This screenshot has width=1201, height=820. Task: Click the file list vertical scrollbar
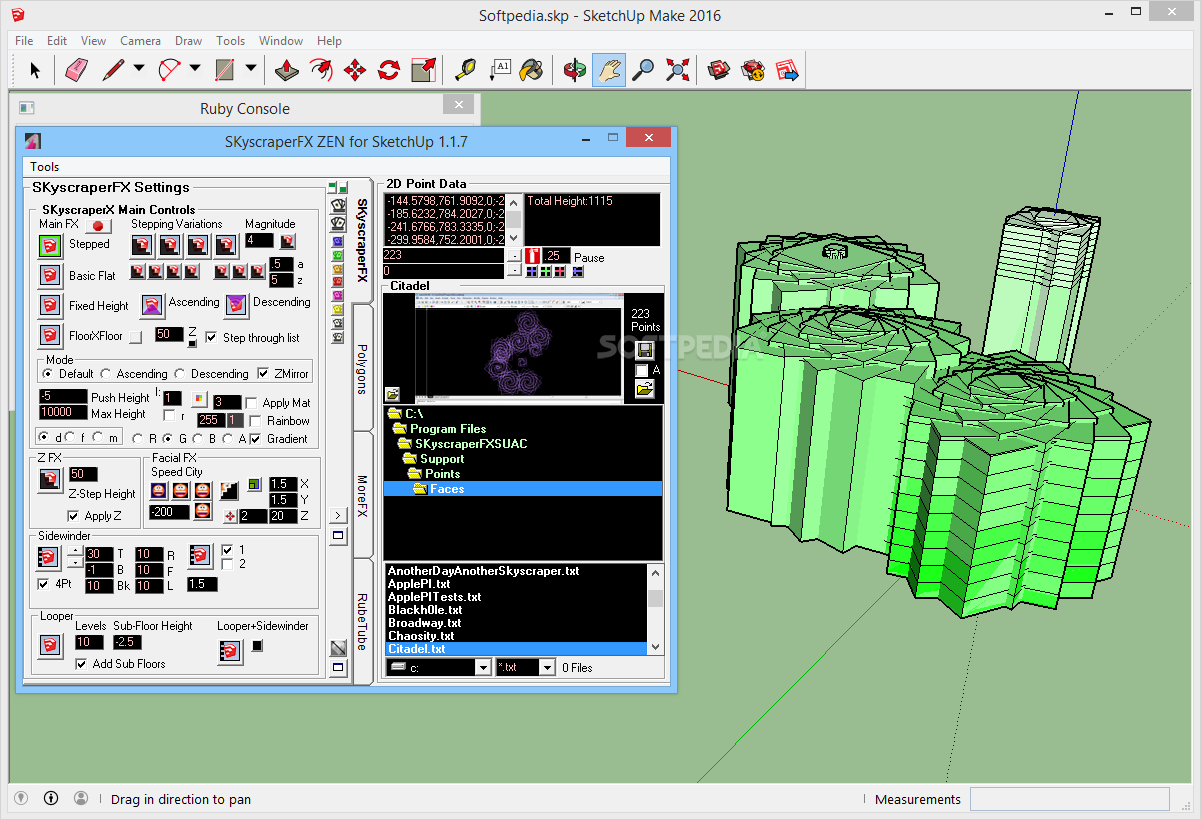click(x=655, y=609)
